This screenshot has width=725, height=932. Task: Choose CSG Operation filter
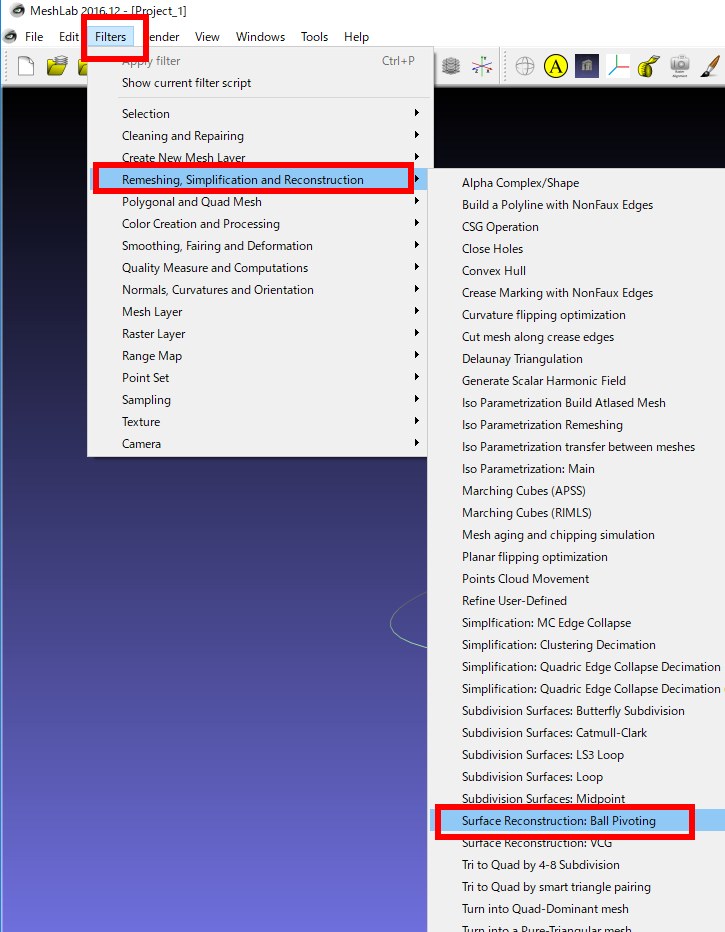point(500,227)
